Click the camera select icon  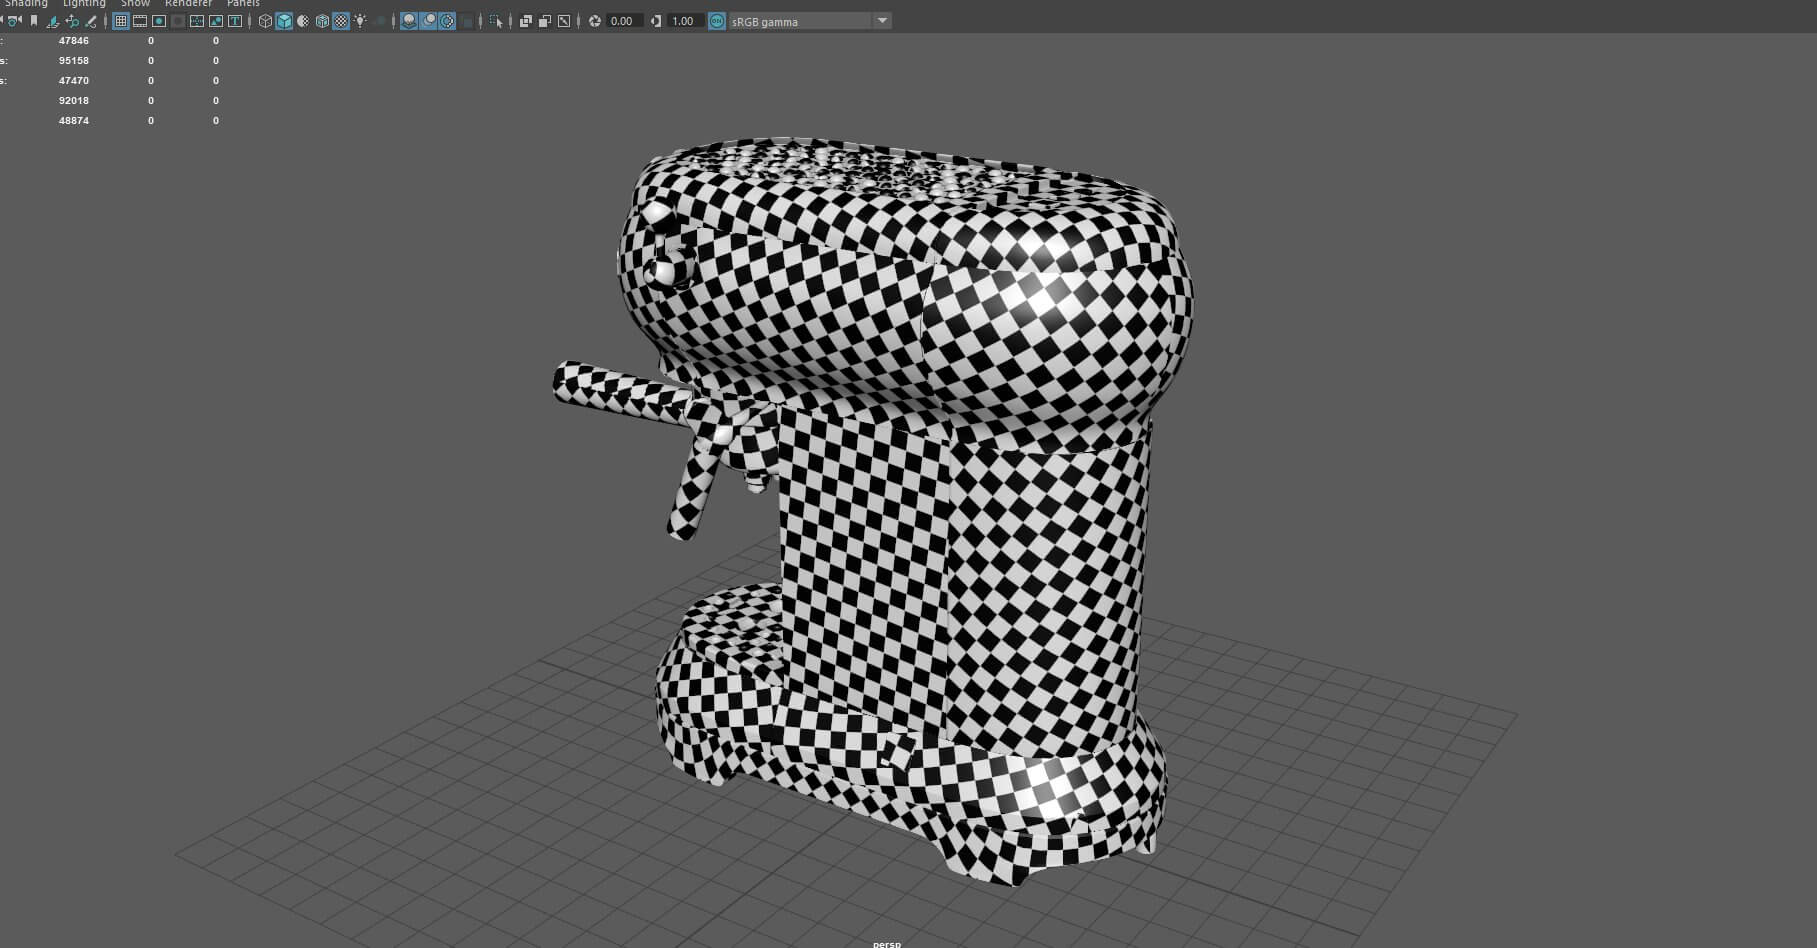[14, 21]
